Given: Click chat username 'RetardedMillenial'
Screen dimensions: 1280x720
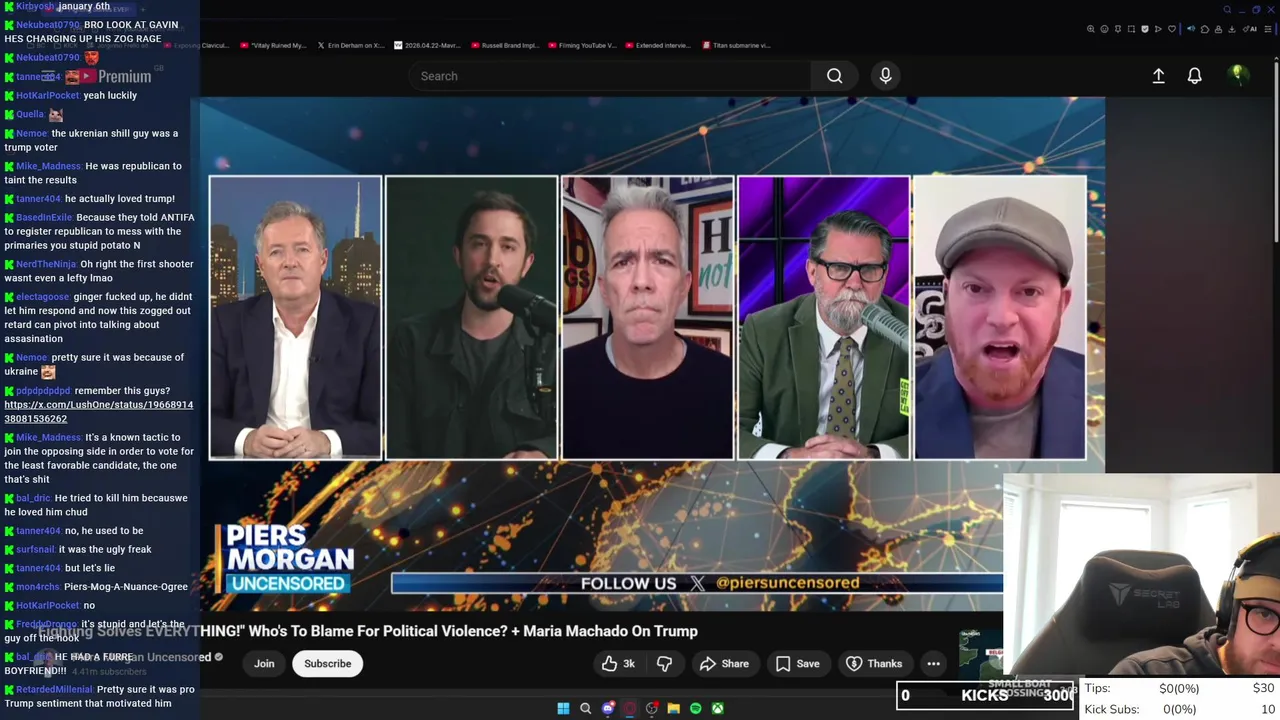Looking at the screenshot, I should tap(54, 689).
